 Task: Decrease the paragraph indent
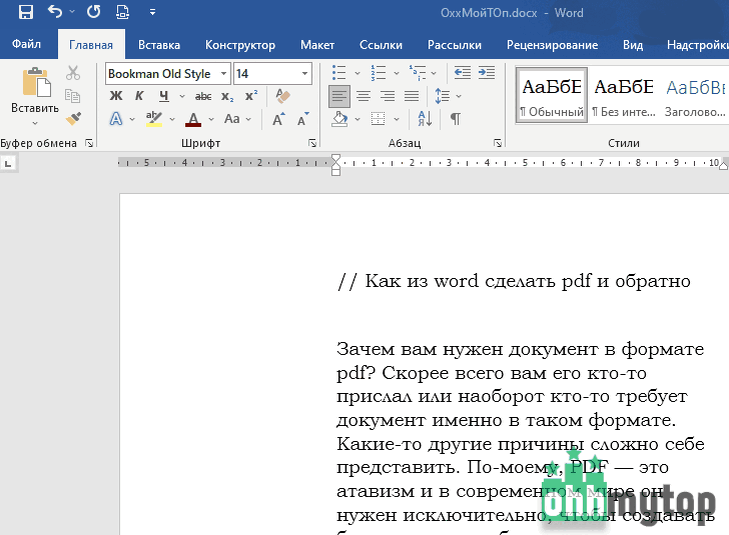click(x=462, y=73)
